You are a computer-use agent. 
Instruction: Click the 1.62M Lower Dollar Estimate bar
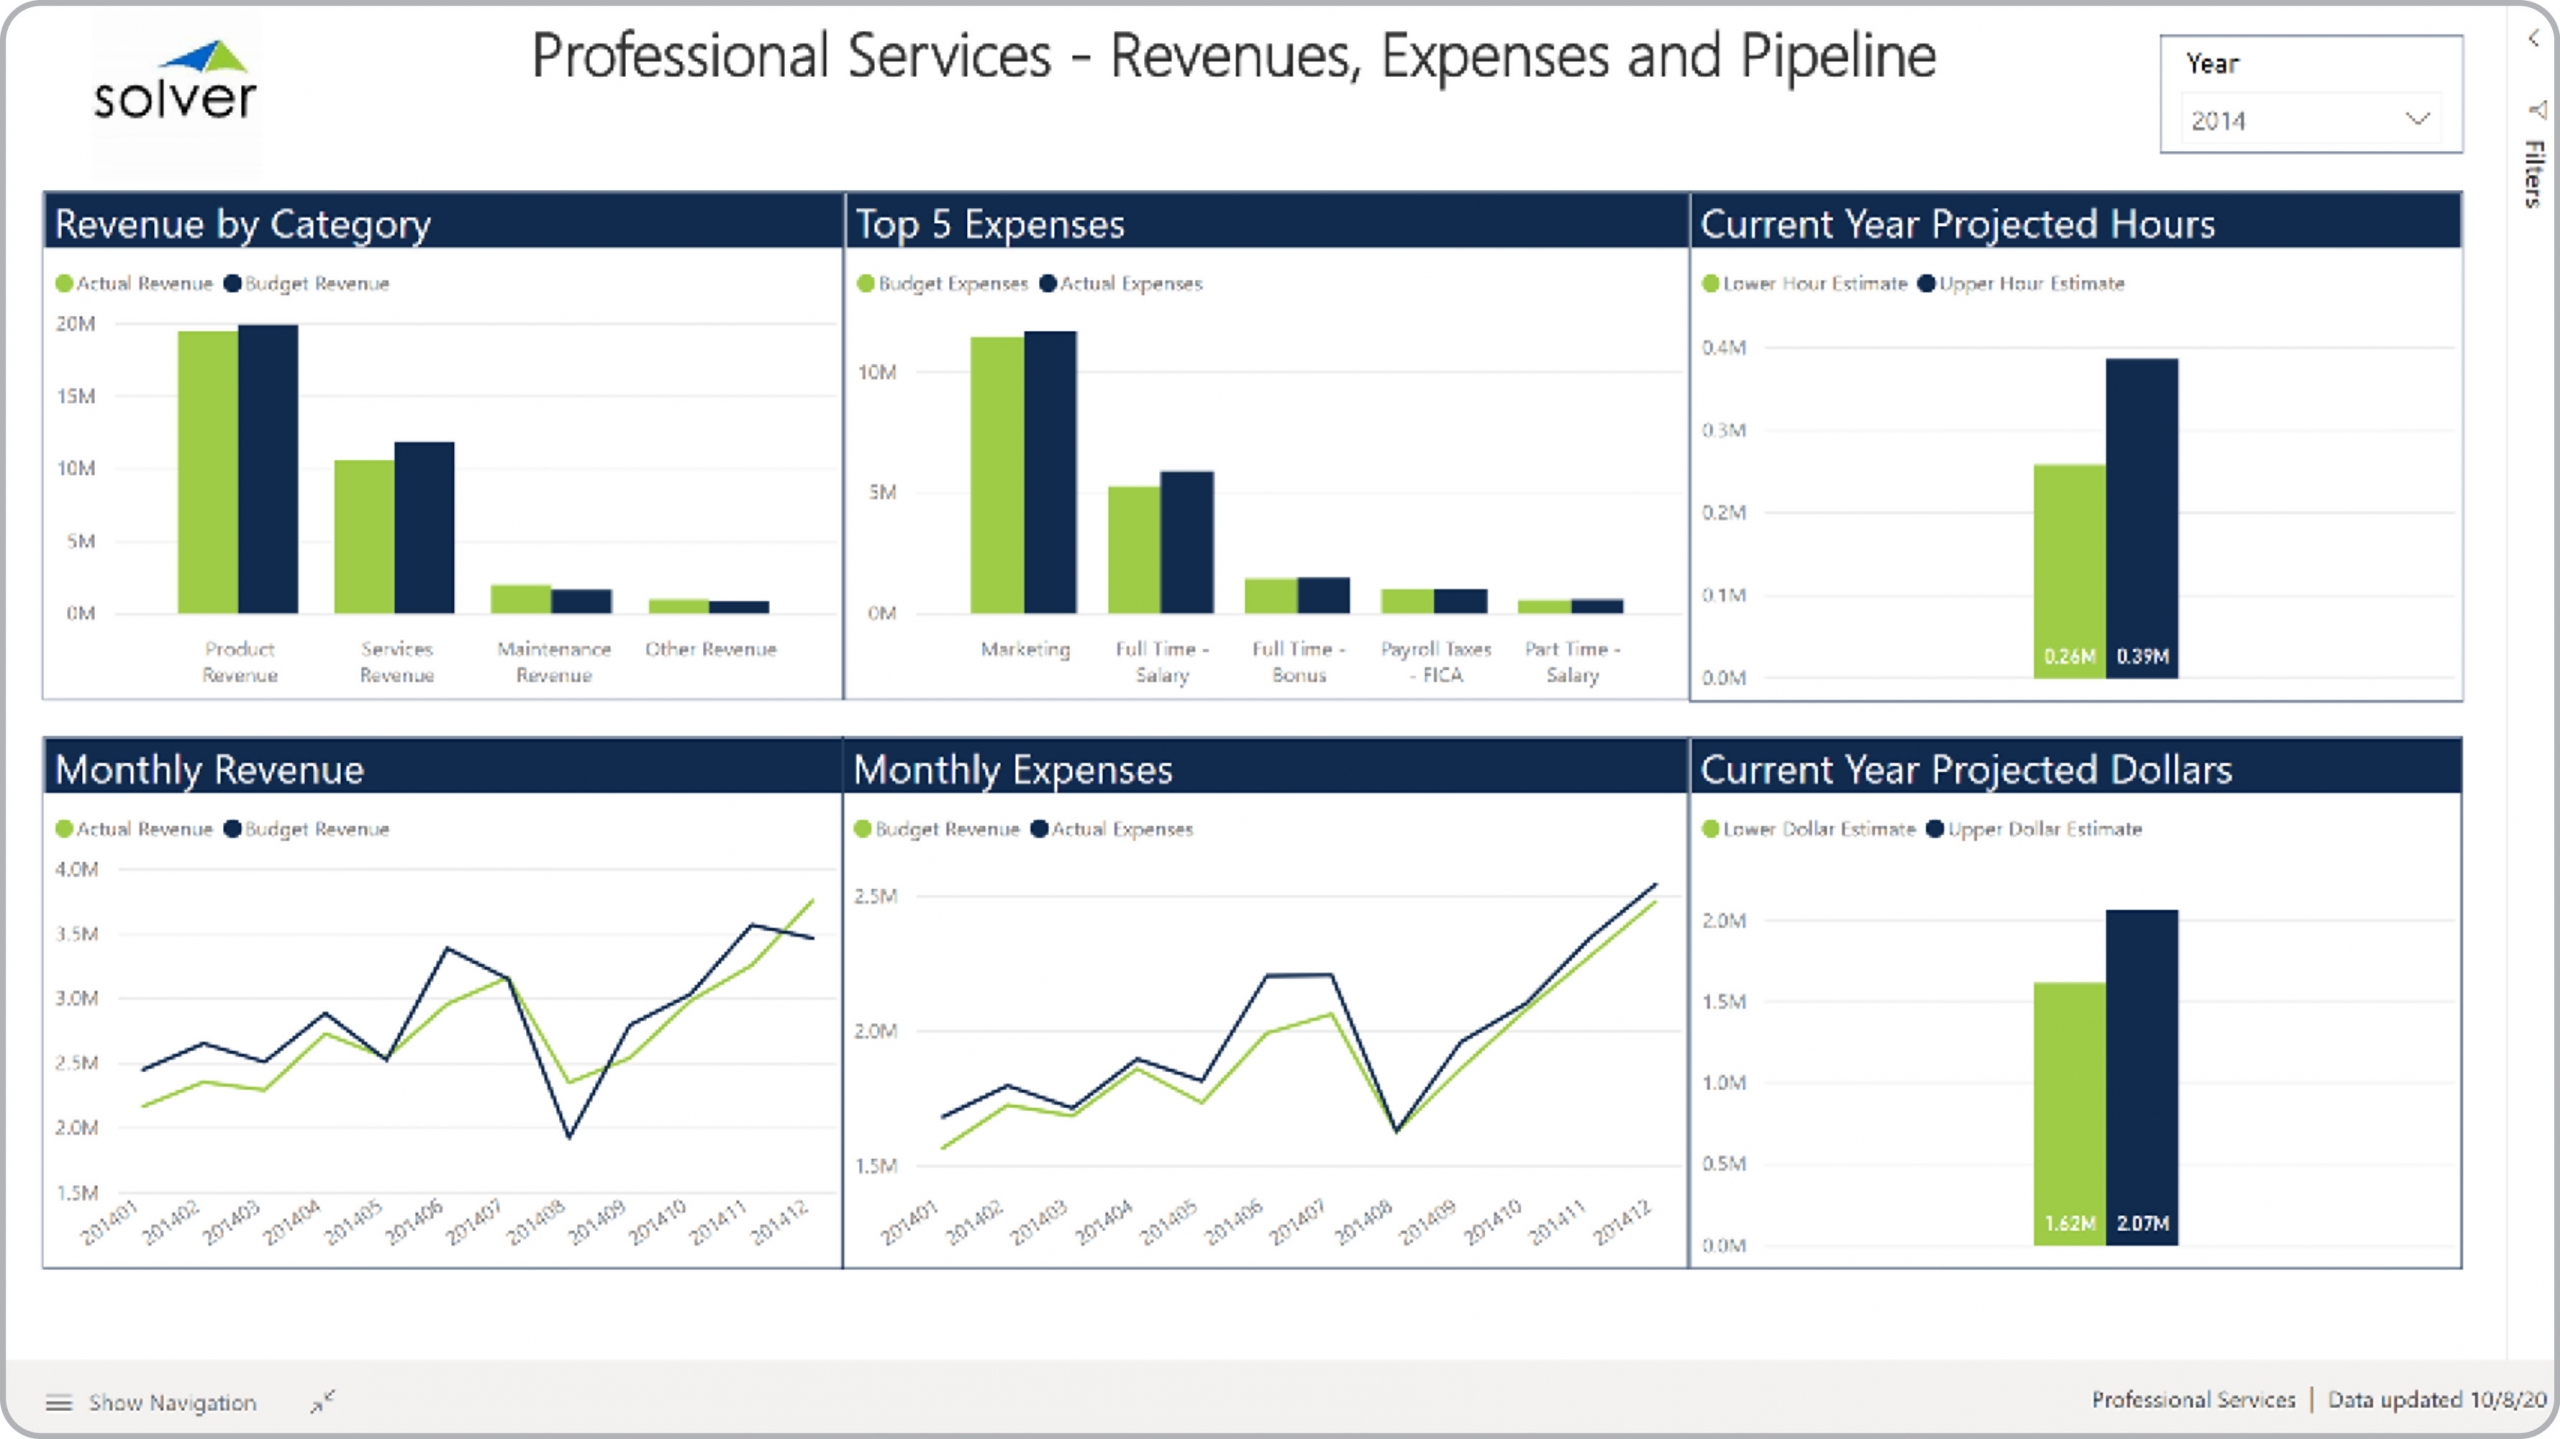coord(2069,1112)
